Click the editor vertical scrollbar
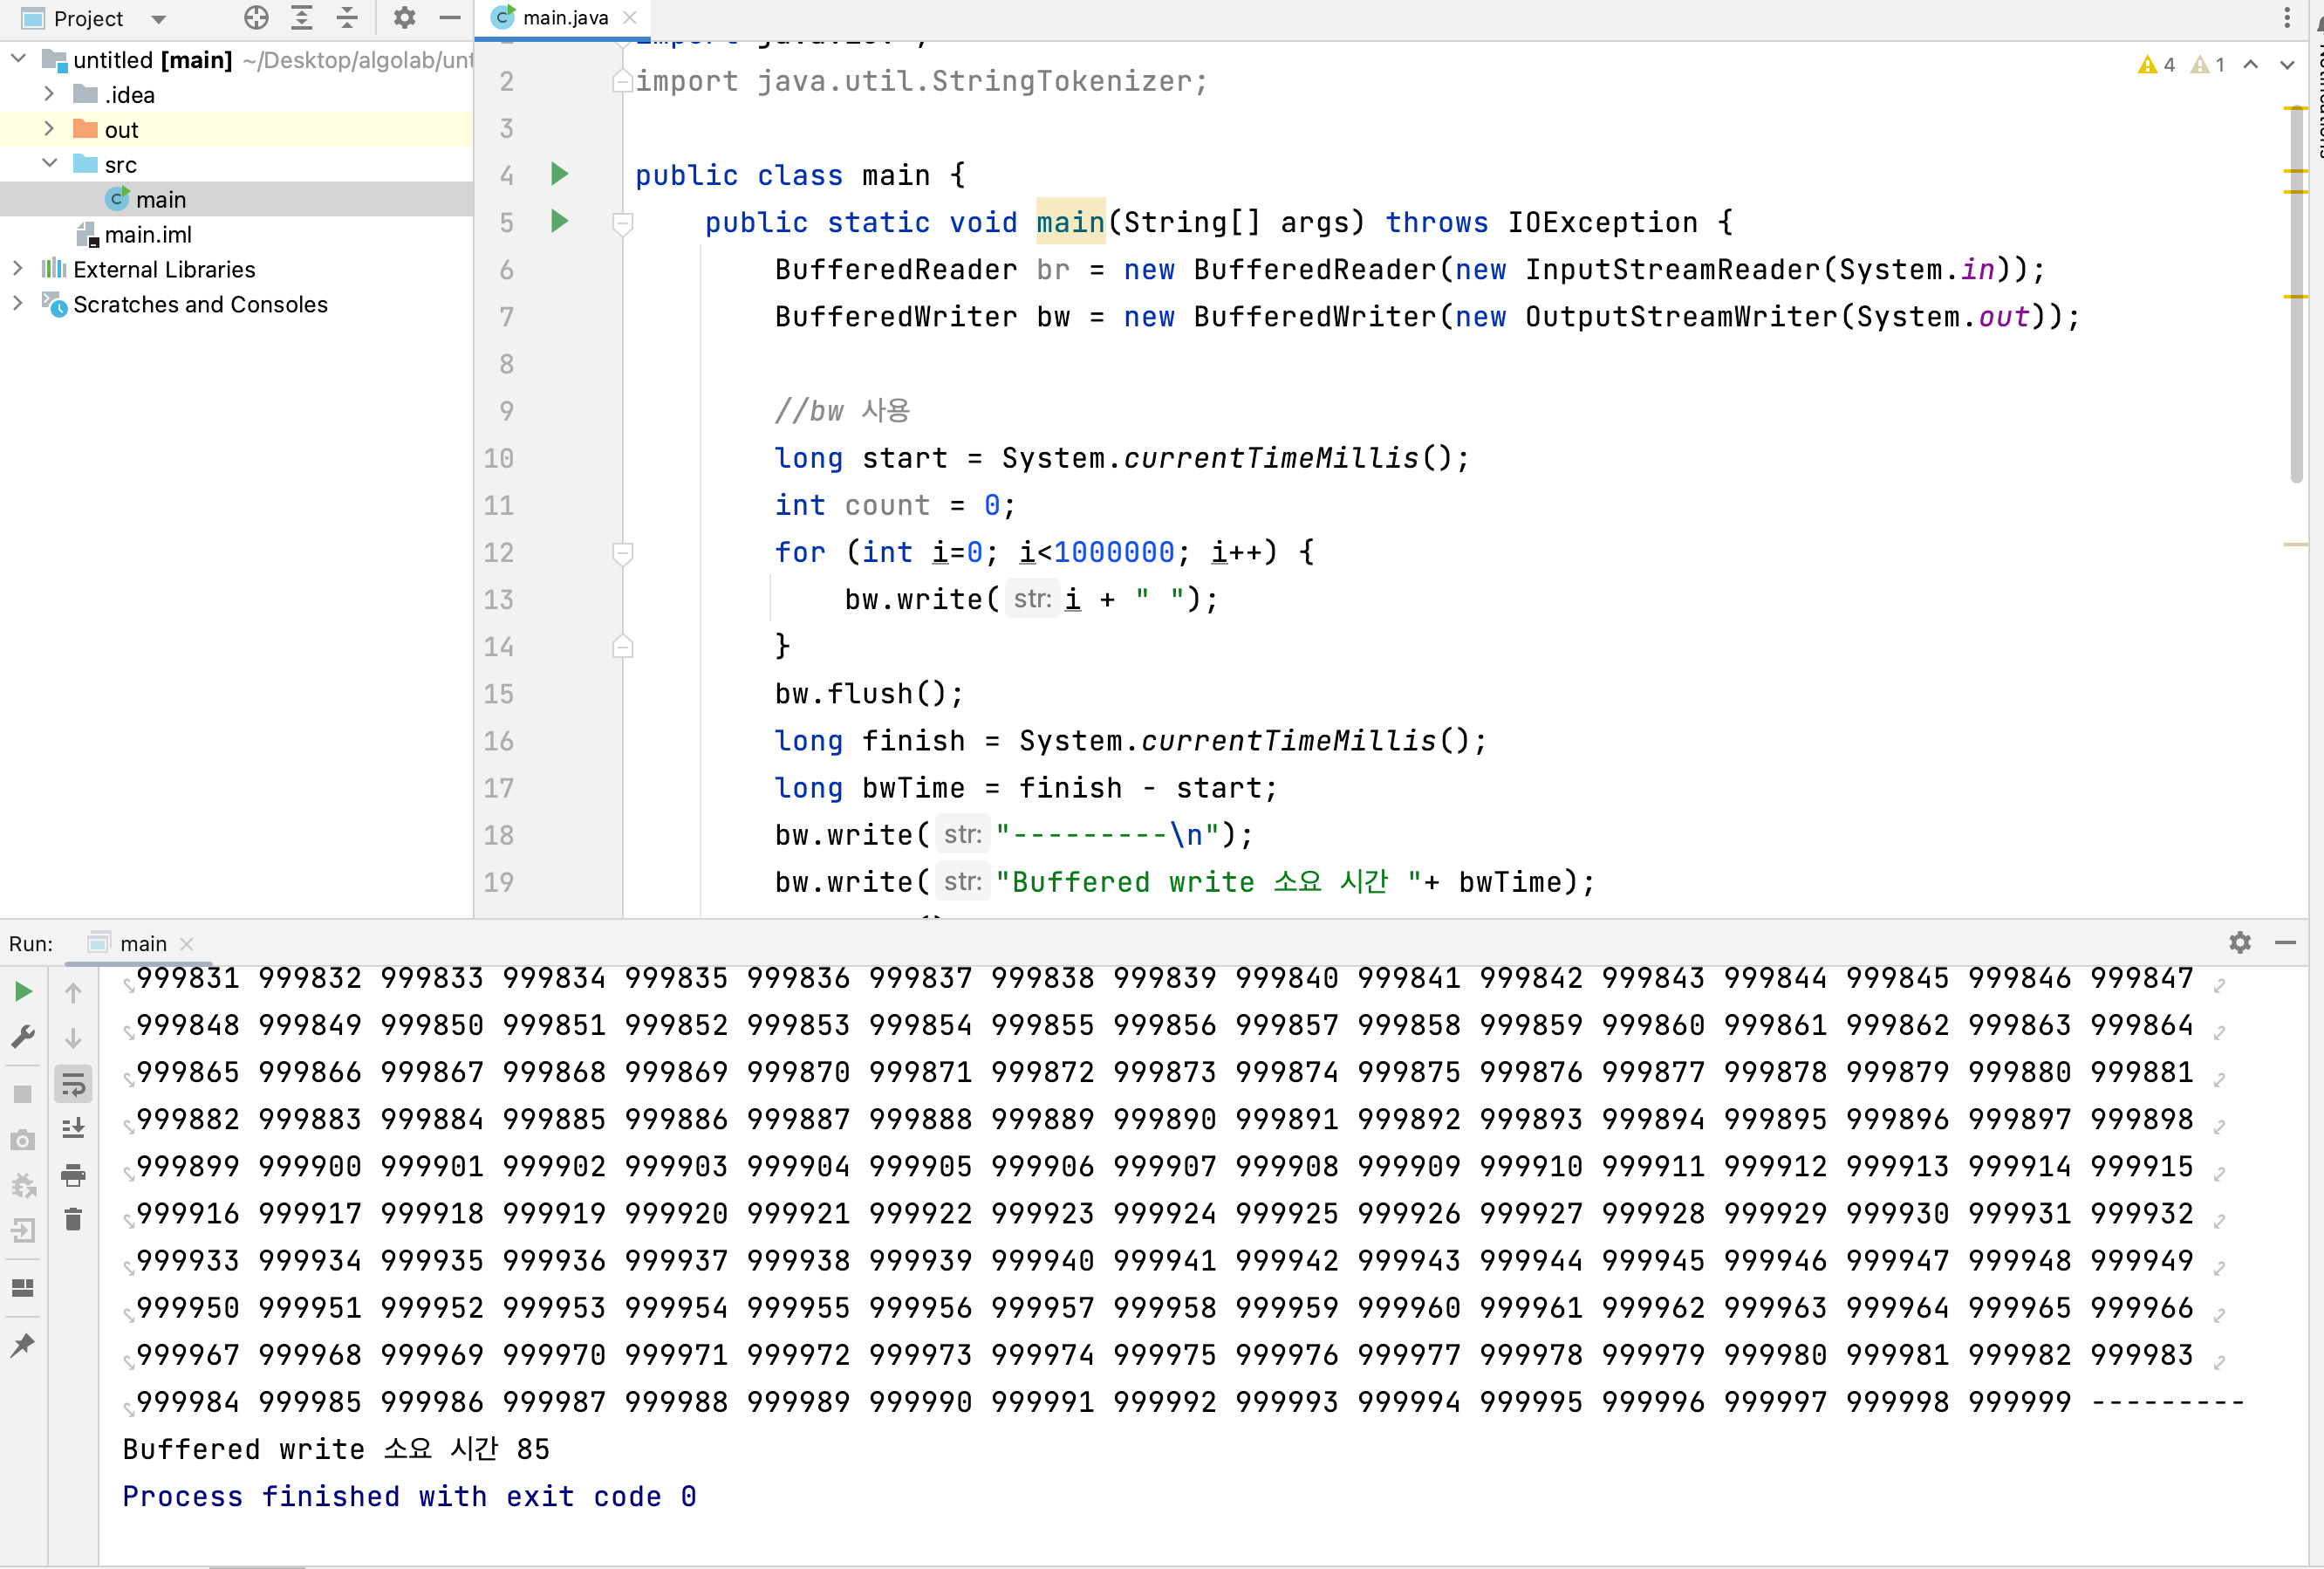 (x=2295, y=400)
